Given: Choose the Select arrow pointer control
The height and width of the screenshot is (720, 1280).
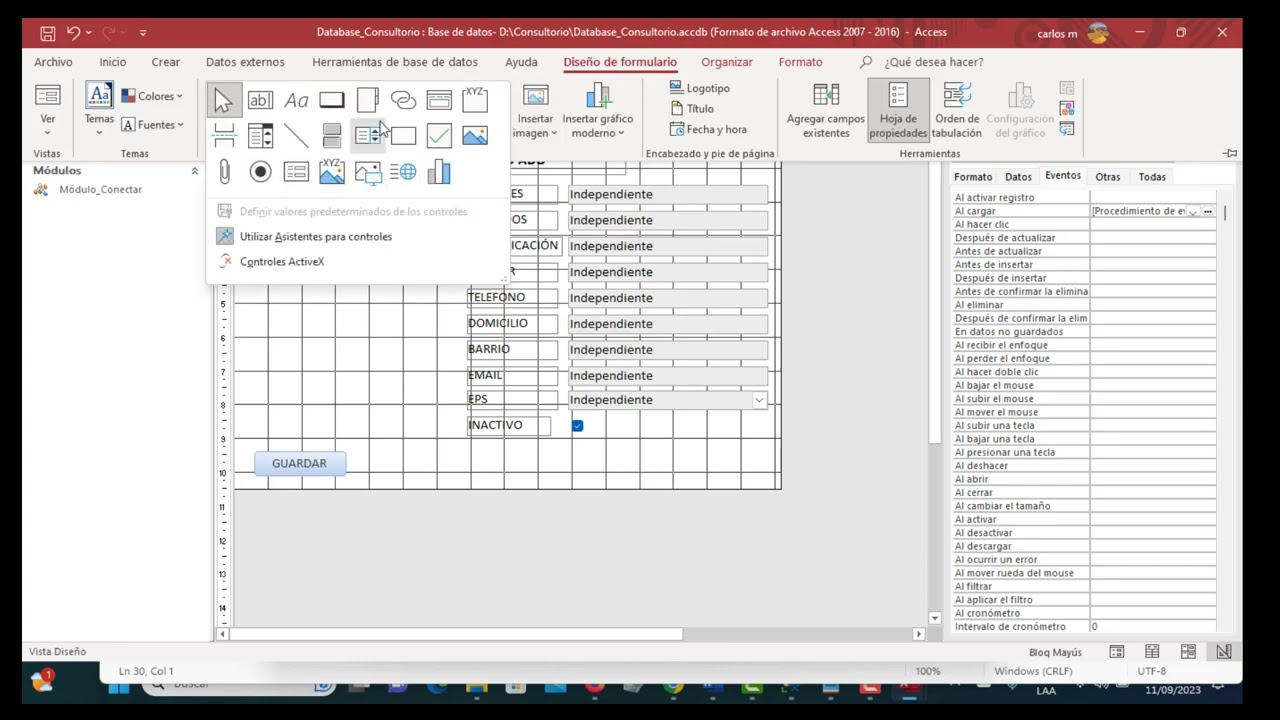Looking at the screenshot, I should 223,100.
